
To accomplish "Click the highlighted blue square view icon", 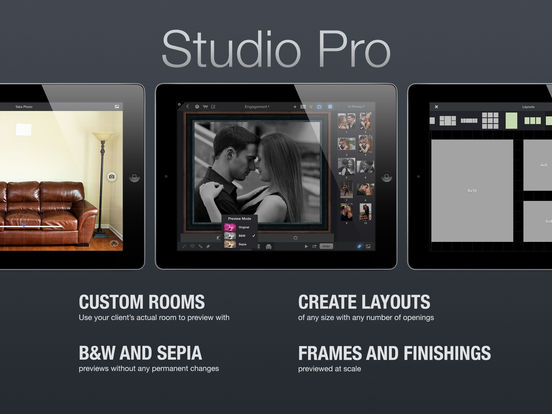I will click(x=330, y=106).
